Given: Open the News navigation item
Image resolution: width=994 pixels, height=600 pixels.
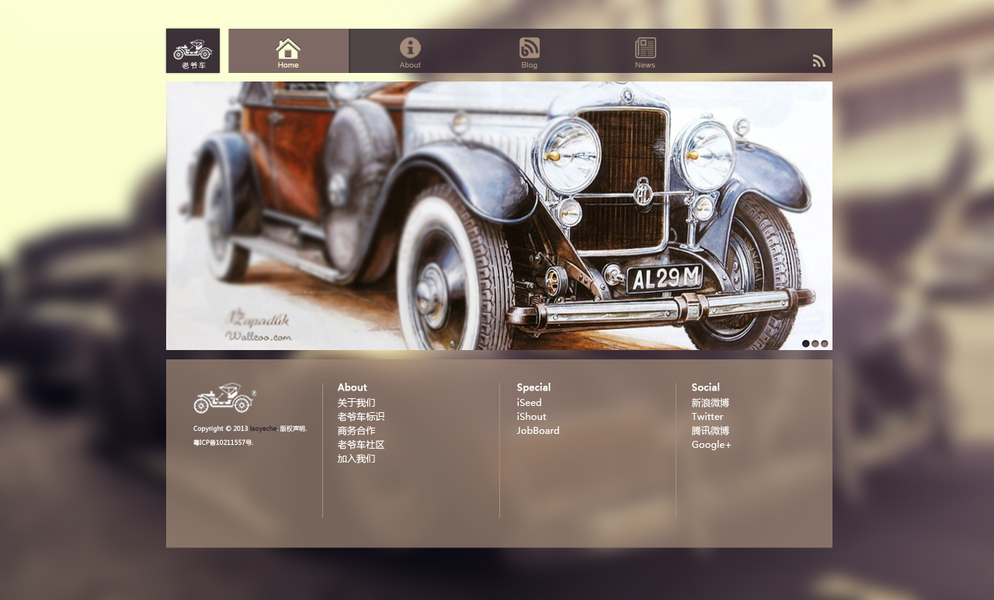Looking at the screenshot, I should [645, 53].
